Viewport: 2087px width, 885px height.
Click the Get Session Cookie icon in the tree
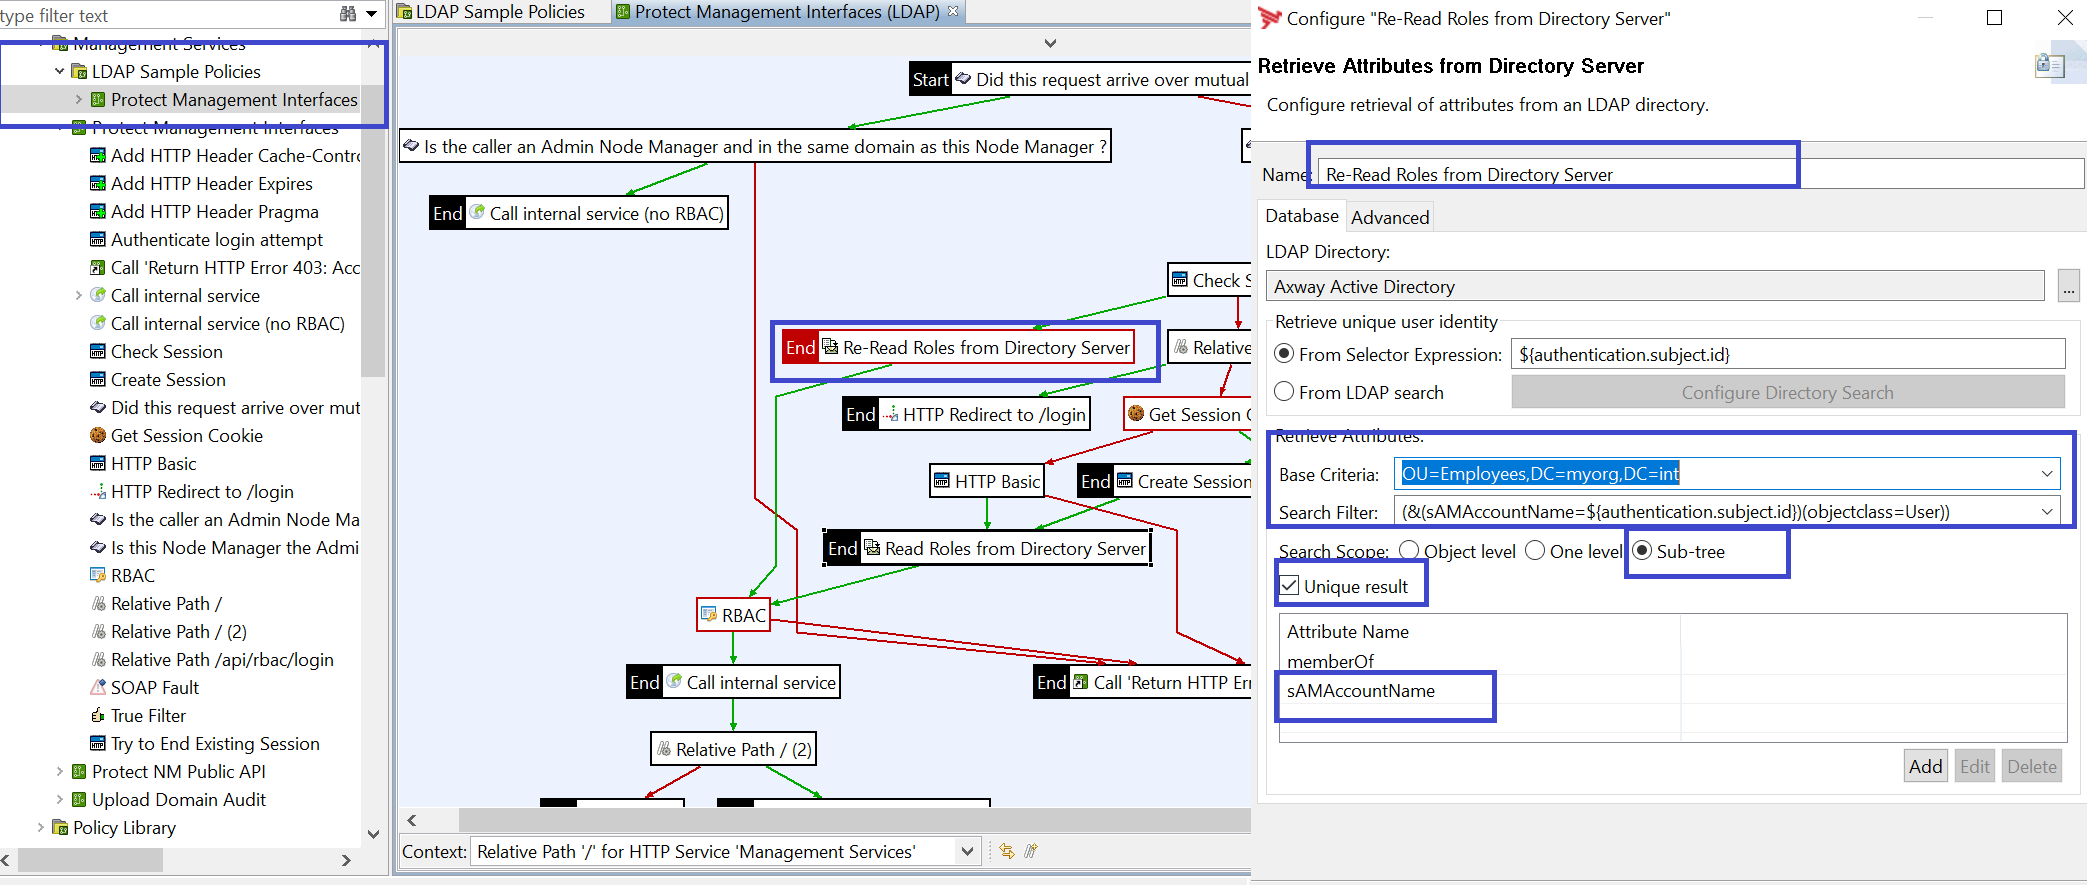pyautogui.click(x=98, y=436)
